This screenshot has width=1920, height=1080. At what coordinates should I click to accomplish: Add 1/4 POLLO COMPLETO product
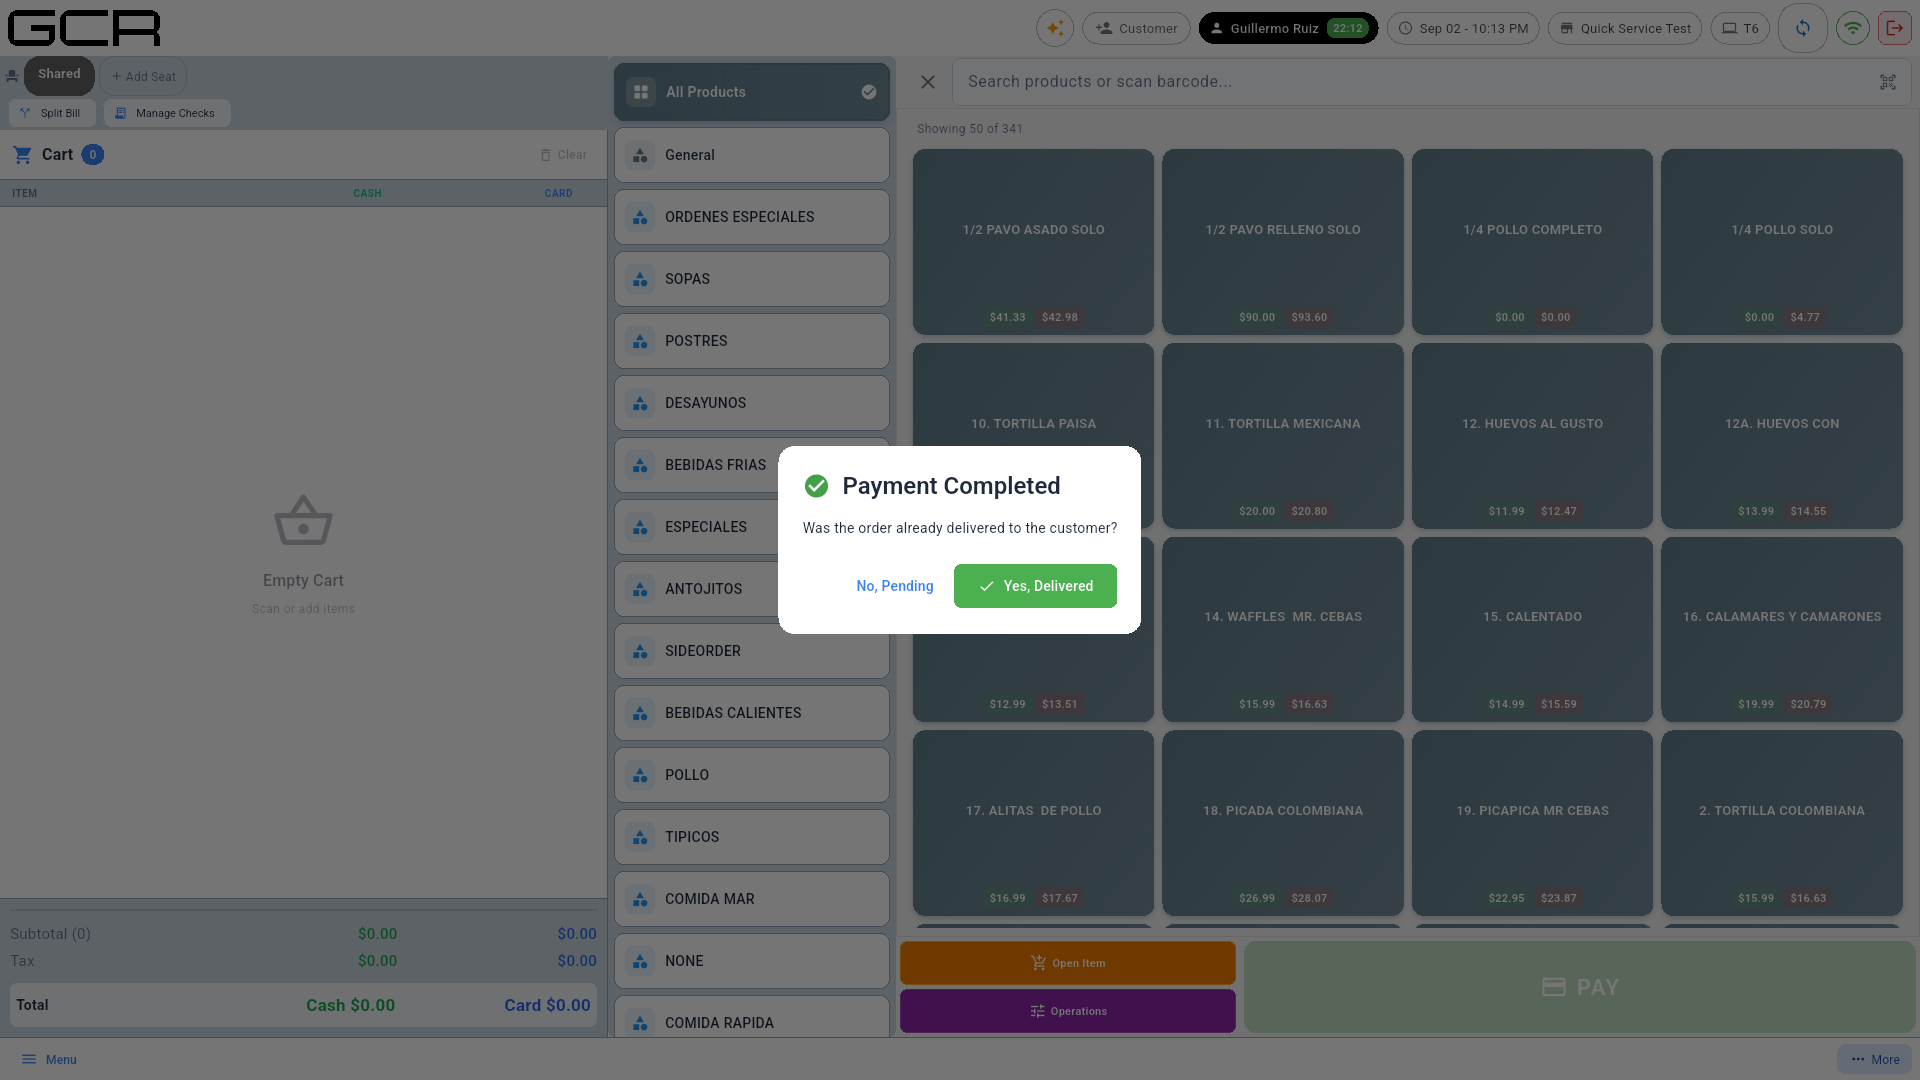point(1532,242)
